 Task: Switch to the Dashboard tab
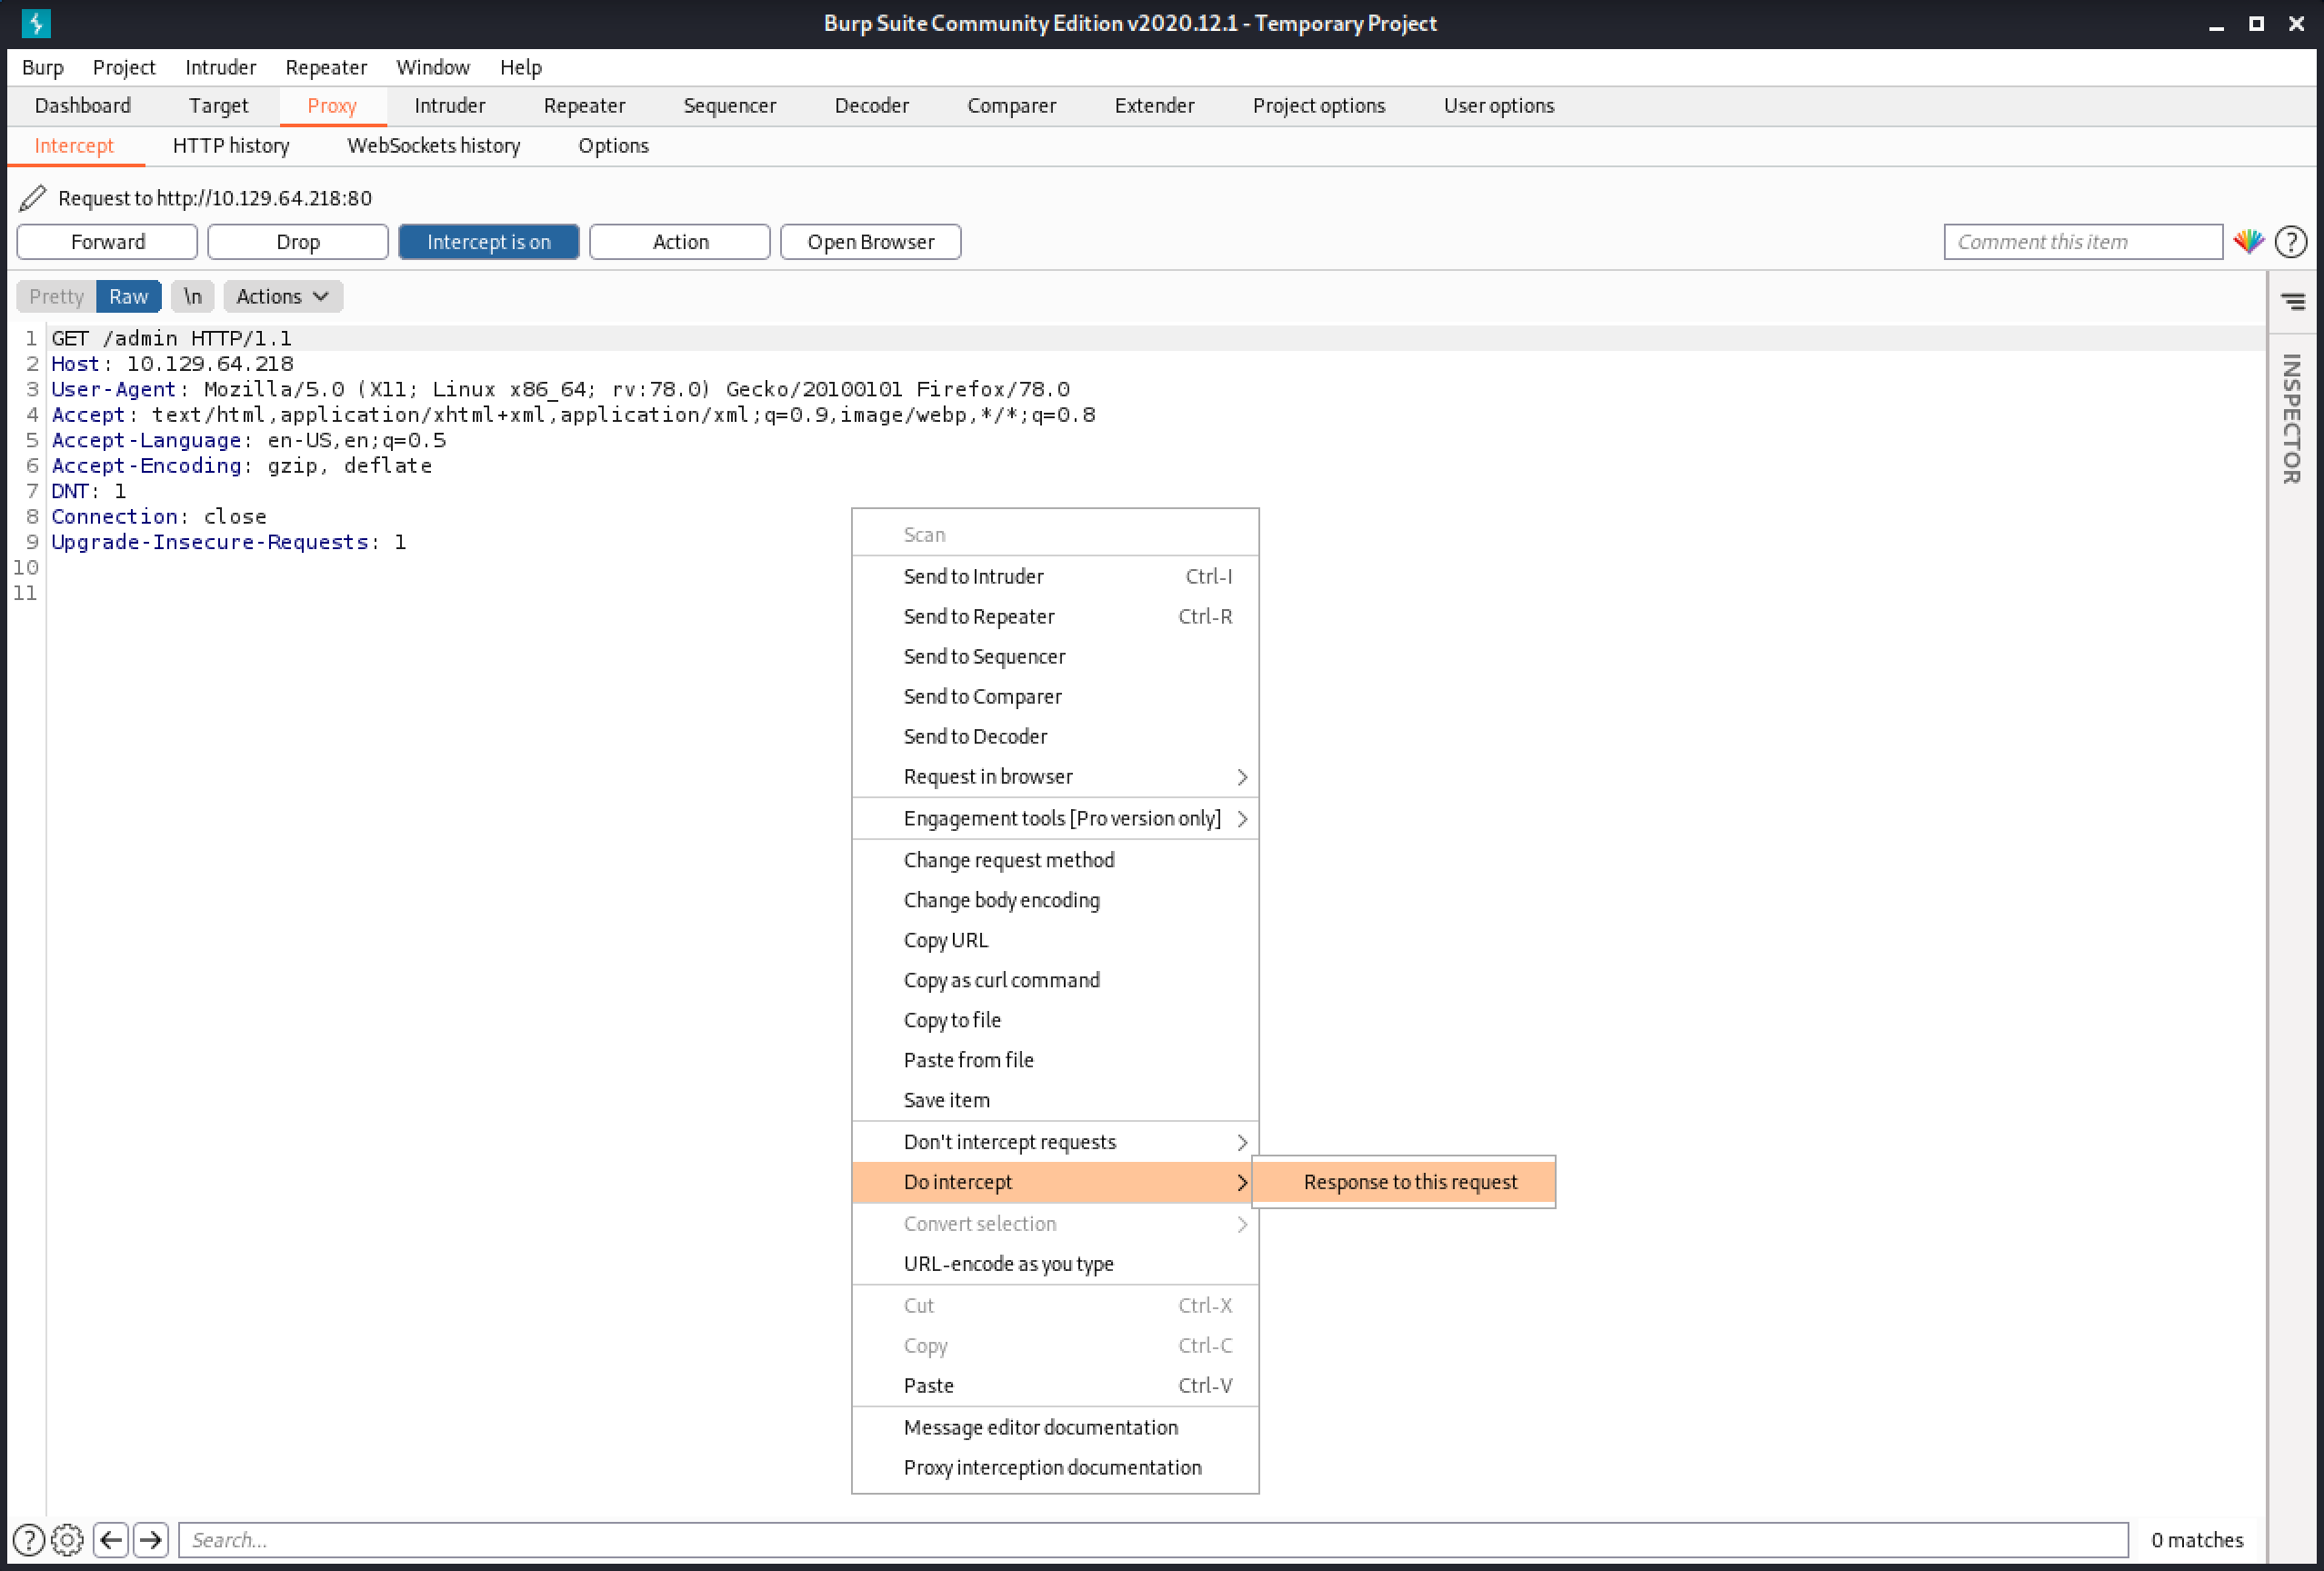click(82, 106)
